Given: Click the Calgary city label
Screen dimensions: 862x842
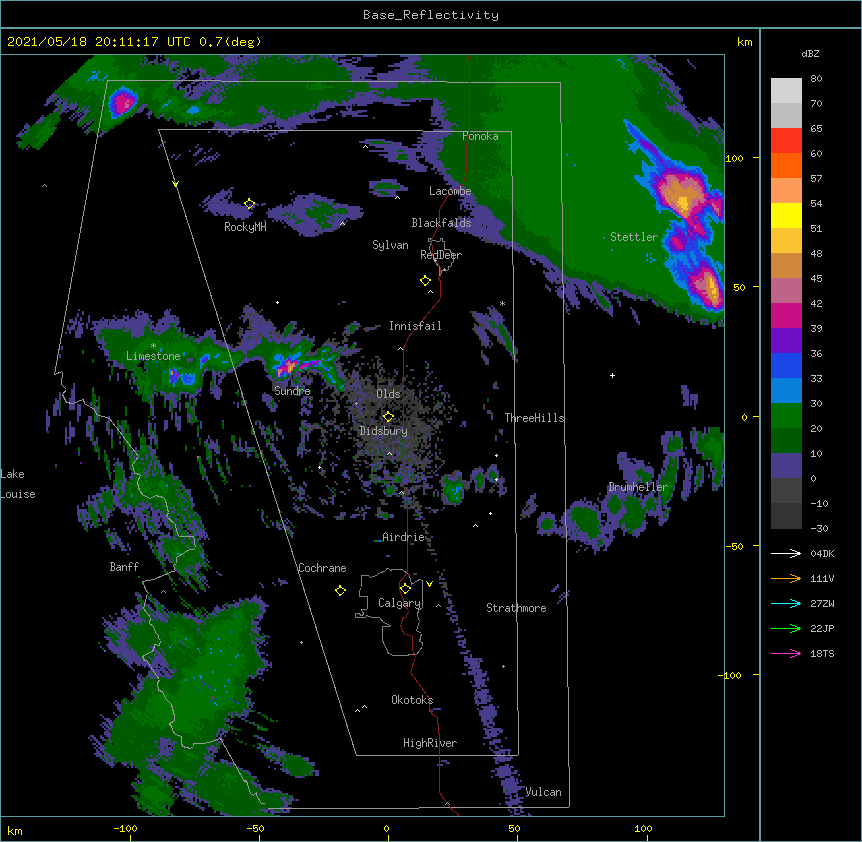Looking at the screenshot, I should pos(400,603).
